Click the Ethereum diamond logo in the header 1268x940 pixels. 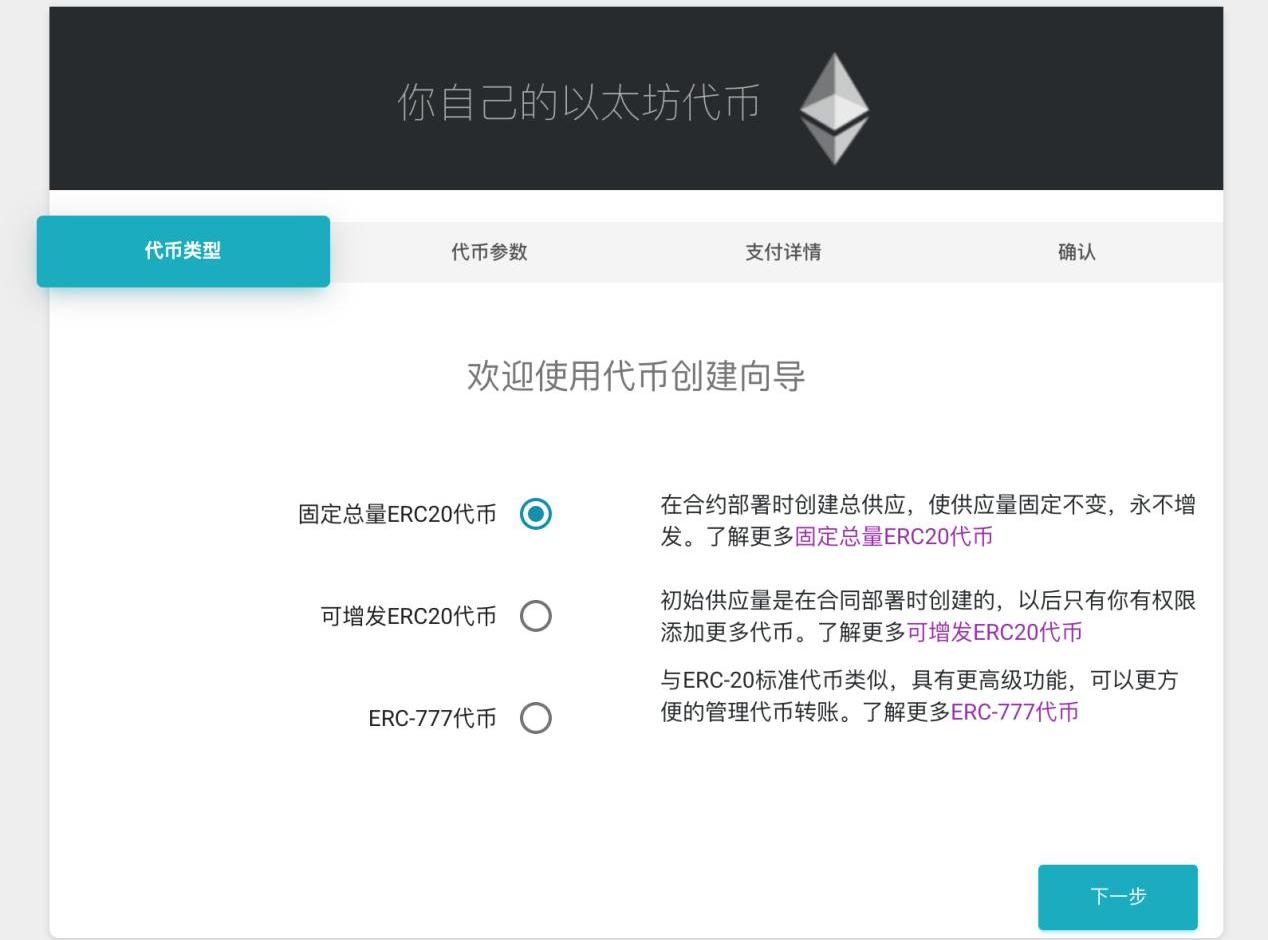pyautogui.click(x=834, y=108)
